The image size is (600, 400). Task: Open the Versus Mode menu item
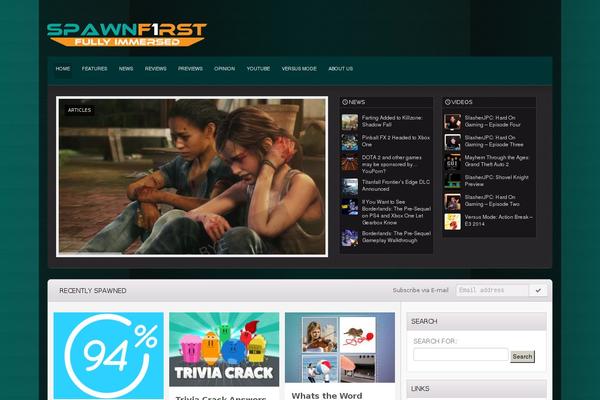tap(299, 69)
